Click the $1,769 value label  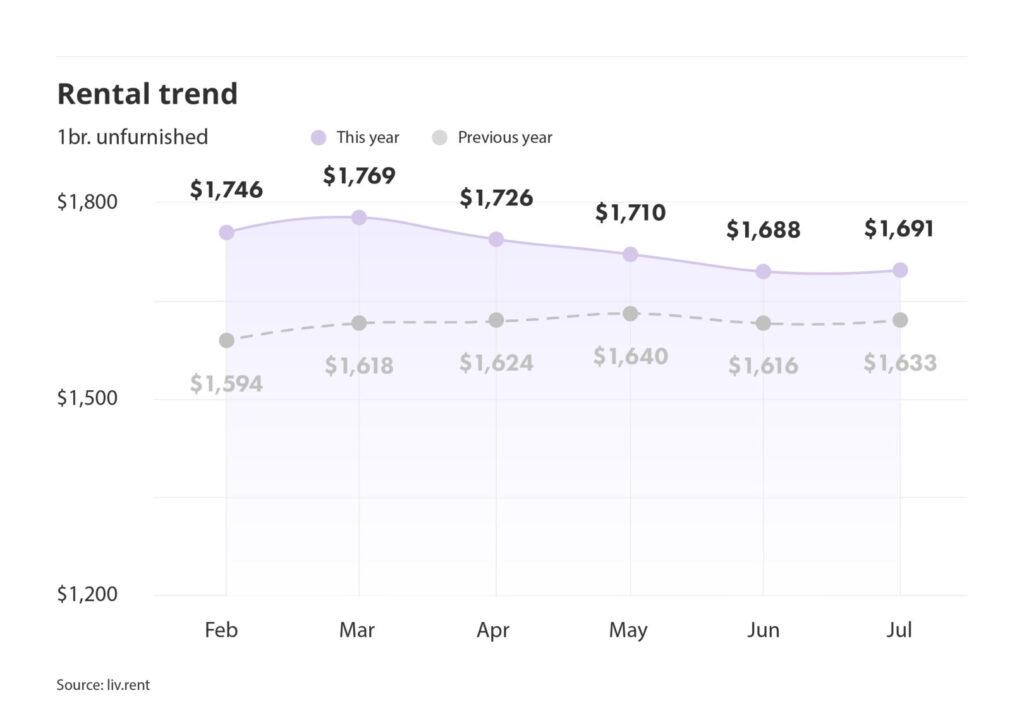pos(359,176)
